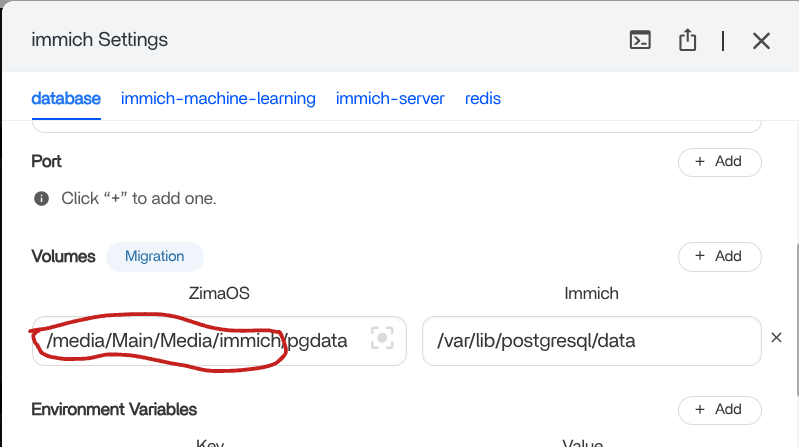Switch to the database tab
The width and height of the screenshot is (799, 447).
pos(66,98)
